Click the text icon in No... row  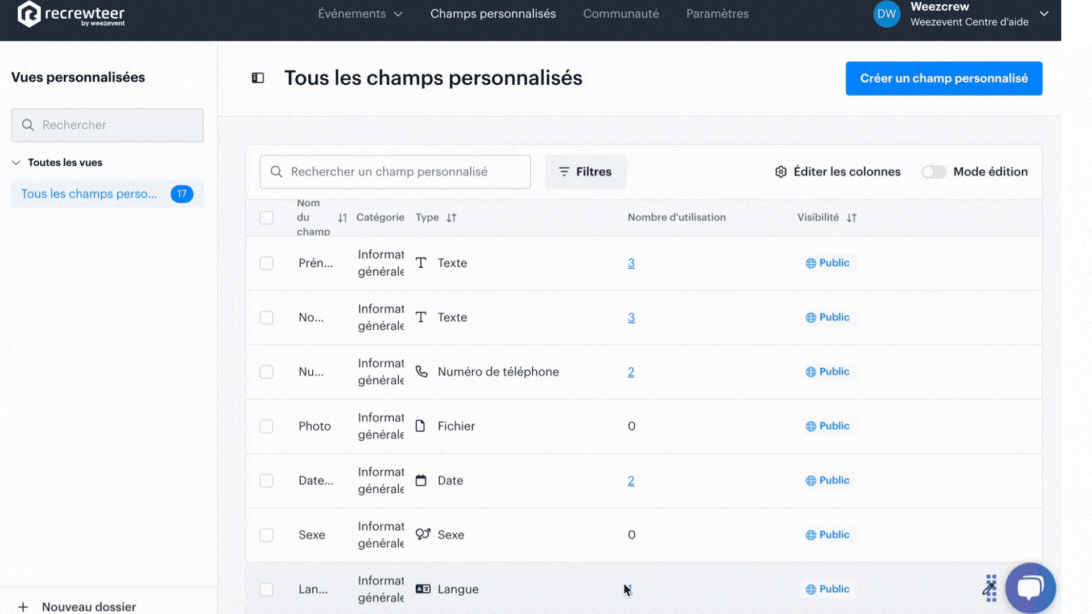pos(421,317)
